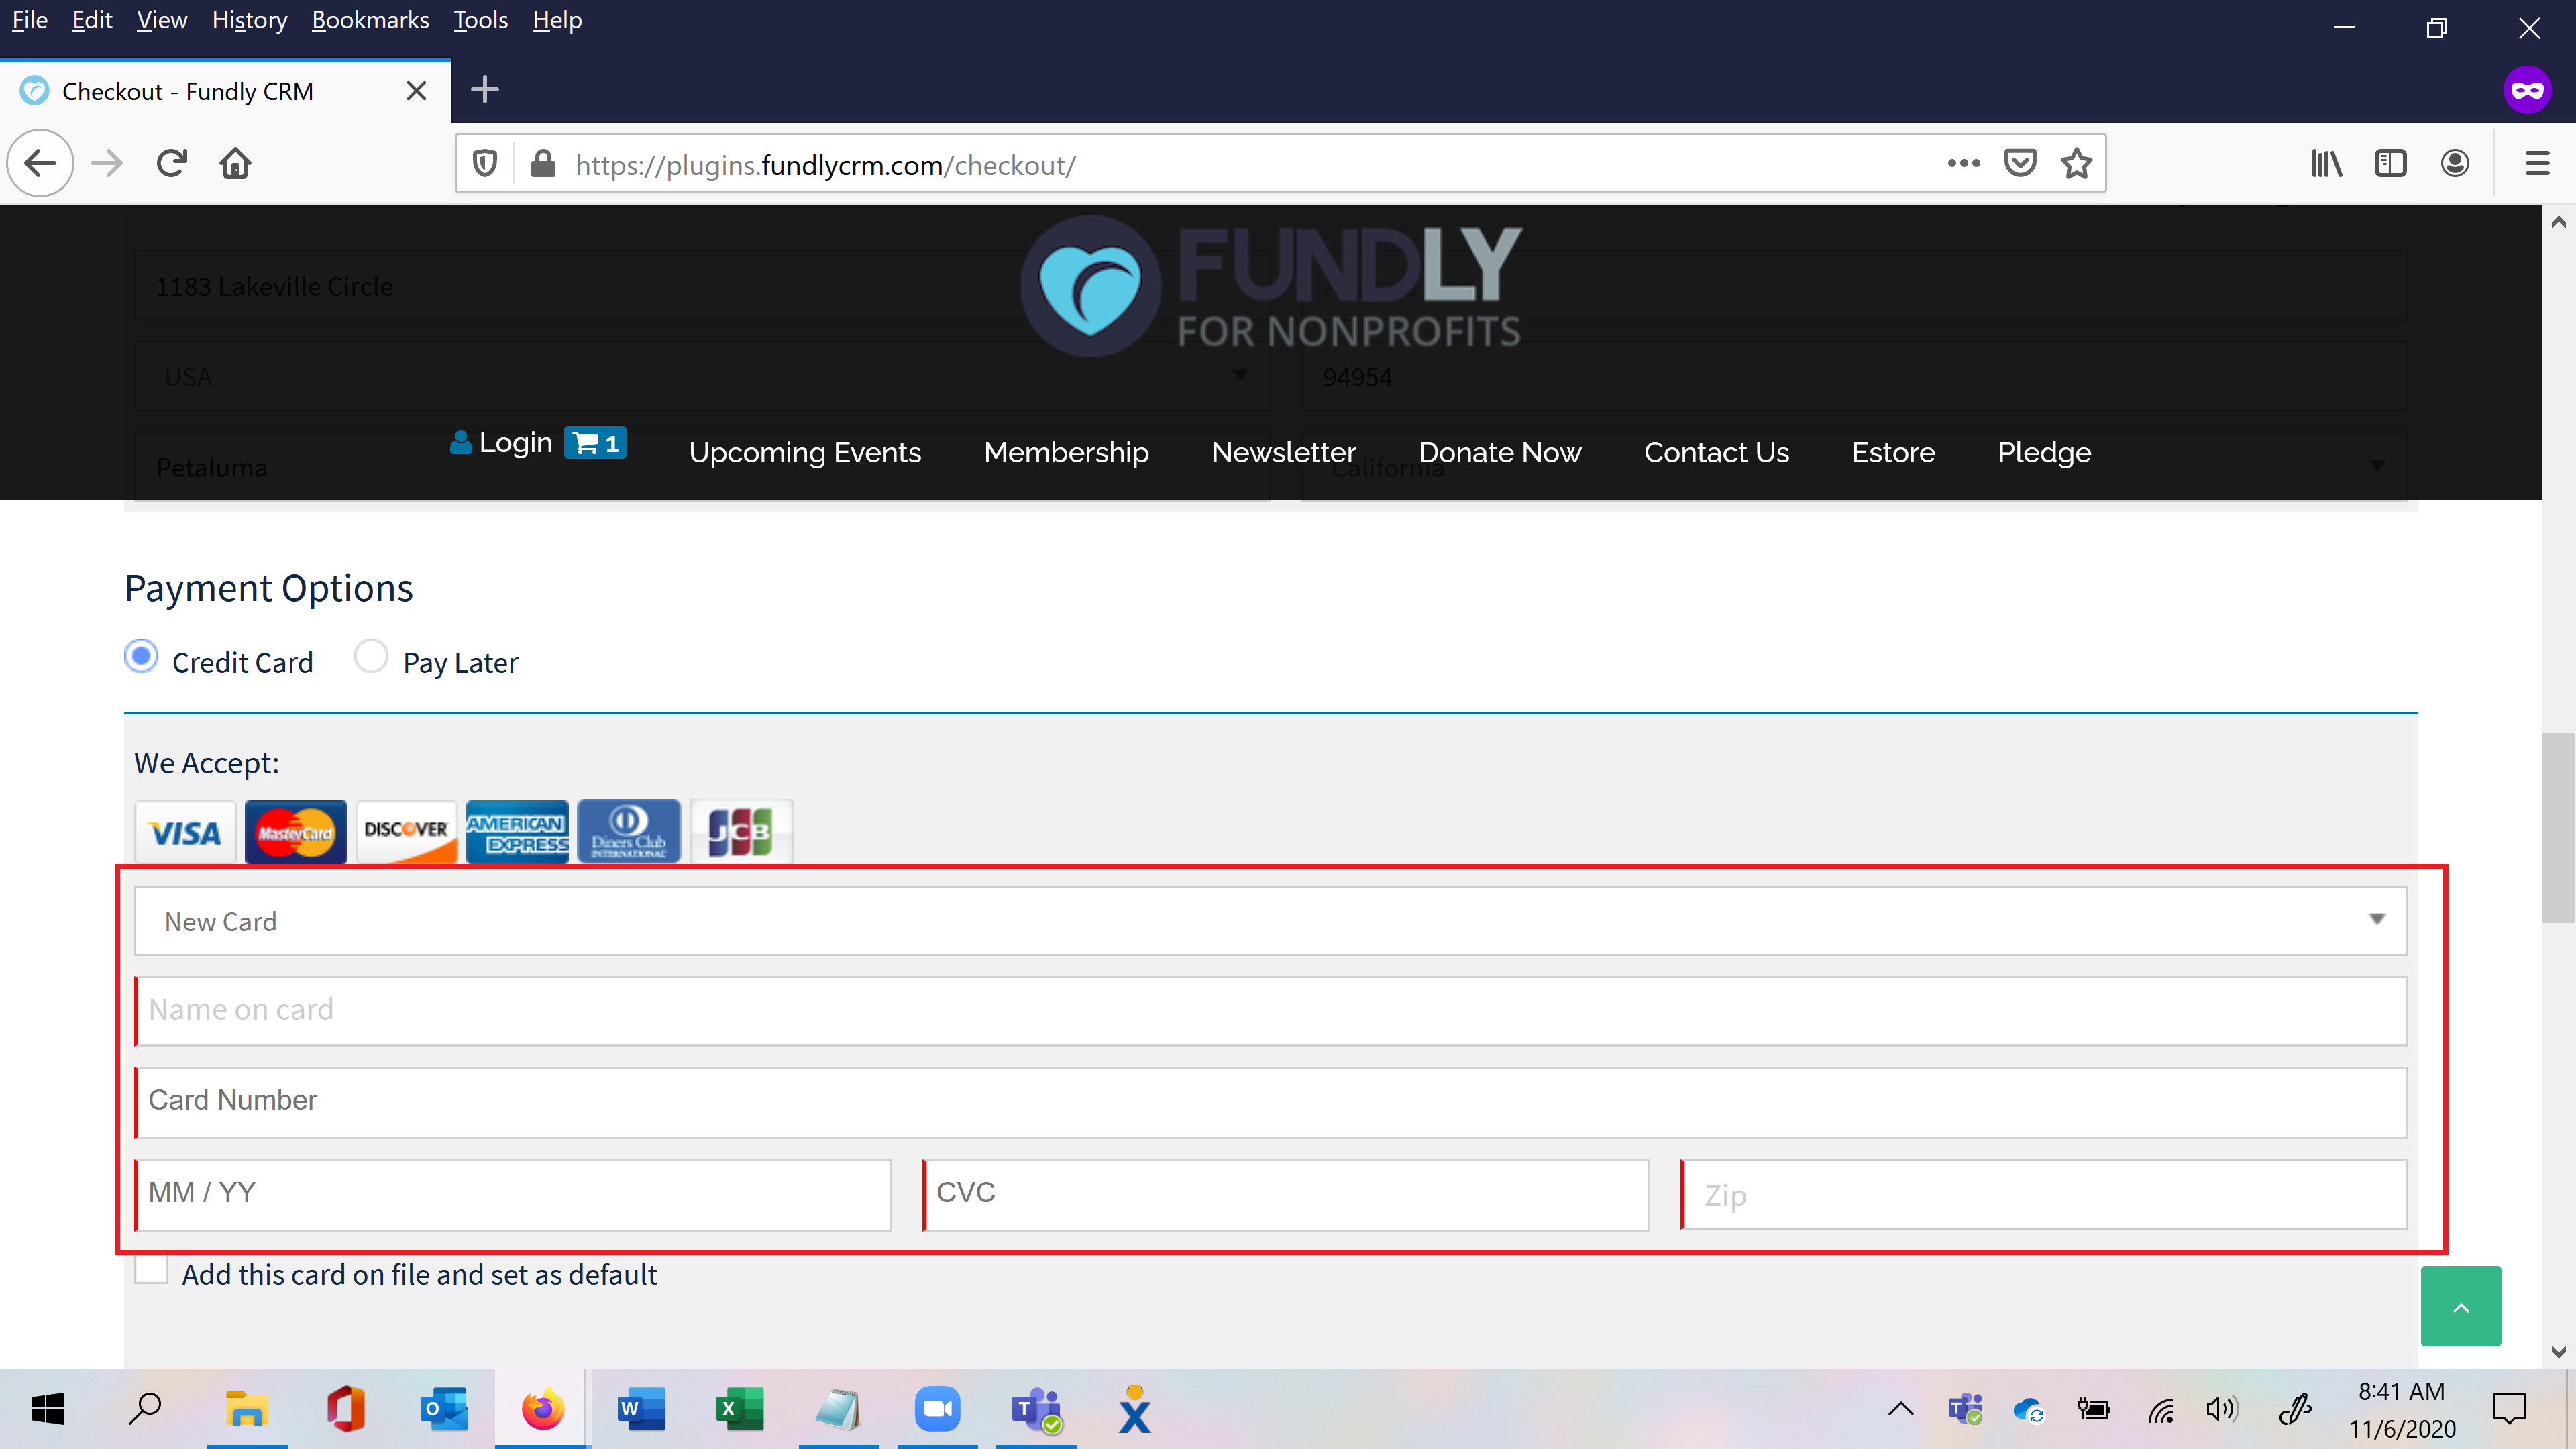The width and height of the screenshot is (2576, 1449).
Task: Open the Estore nav link
Action: pyautogui.click(x=1893, y=452)
